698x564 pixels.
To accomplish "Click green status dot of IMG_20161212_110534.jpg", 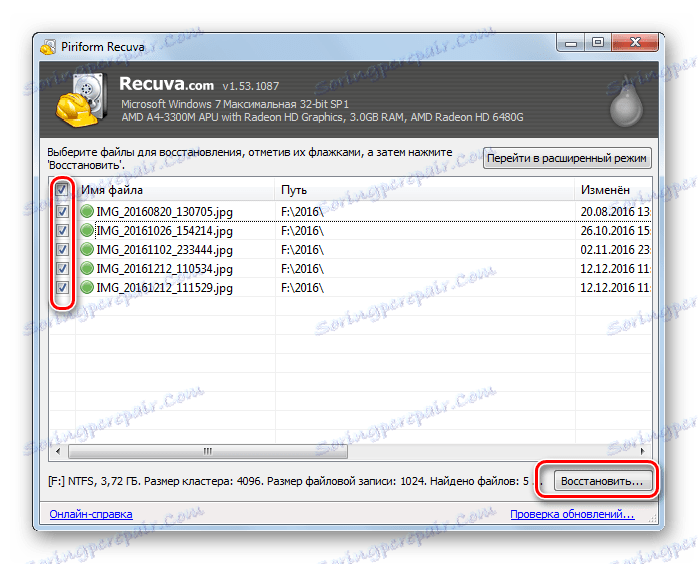I will click(87, 268).
